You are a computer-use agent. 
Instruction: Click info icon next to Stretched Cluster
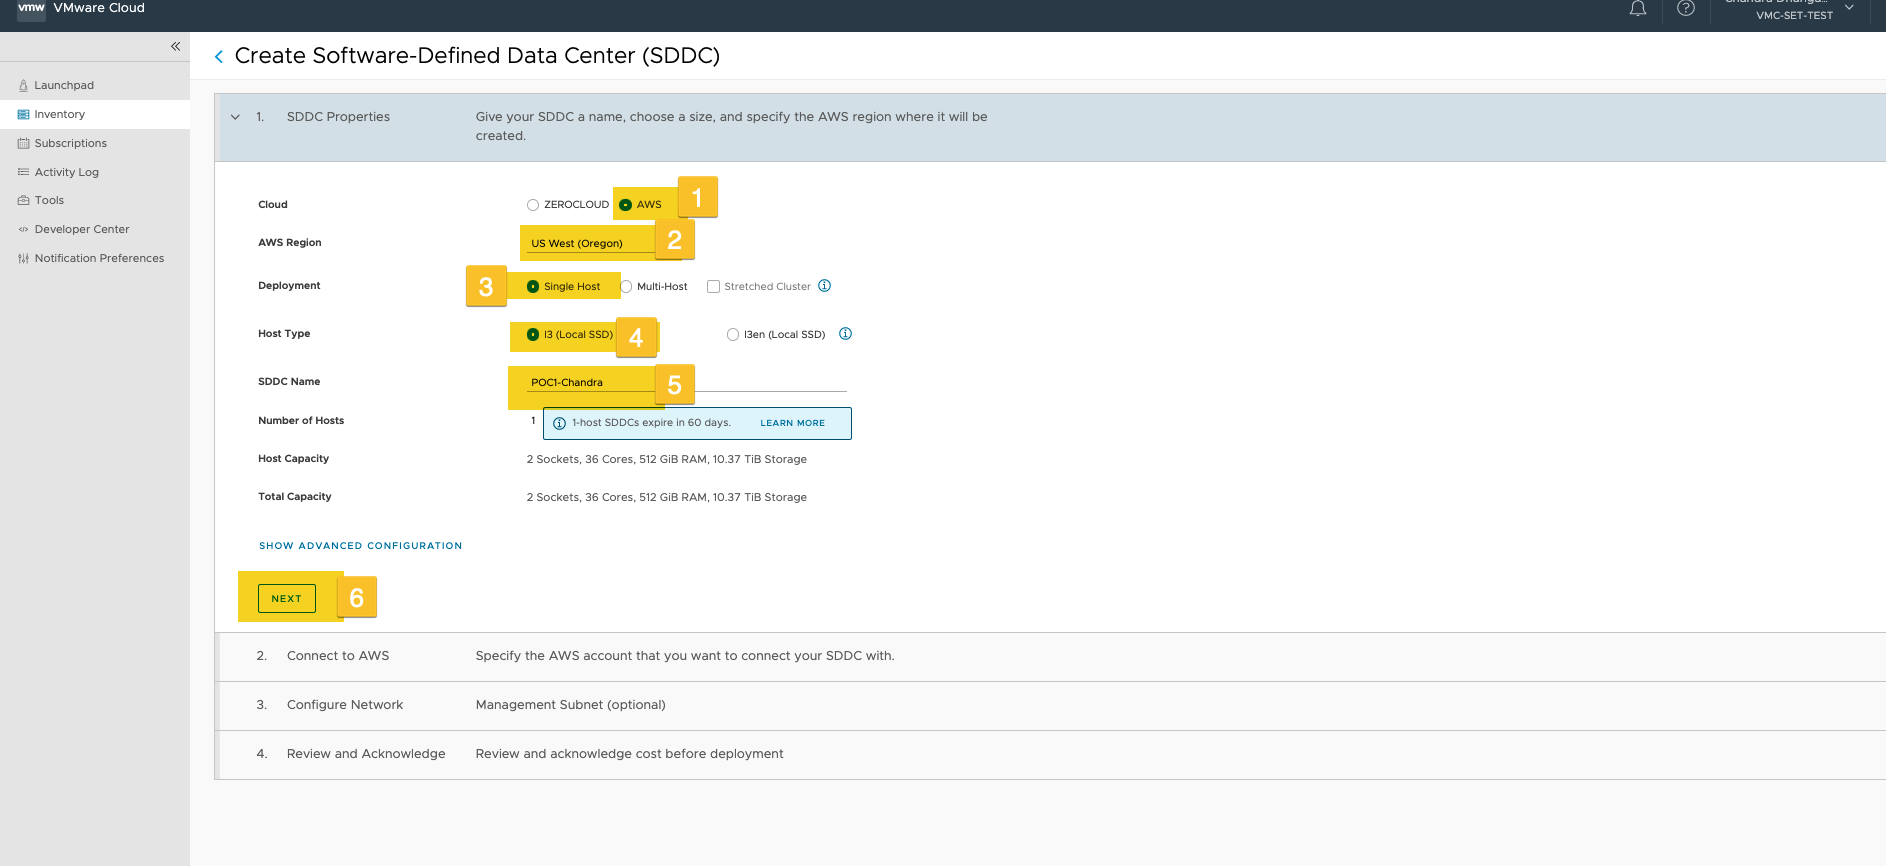coord(824,286)
